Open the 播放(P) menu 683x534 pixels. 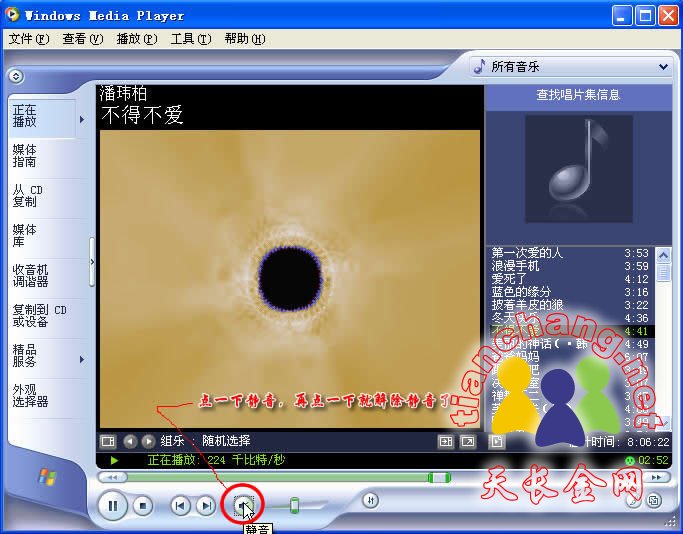point(137,39)
